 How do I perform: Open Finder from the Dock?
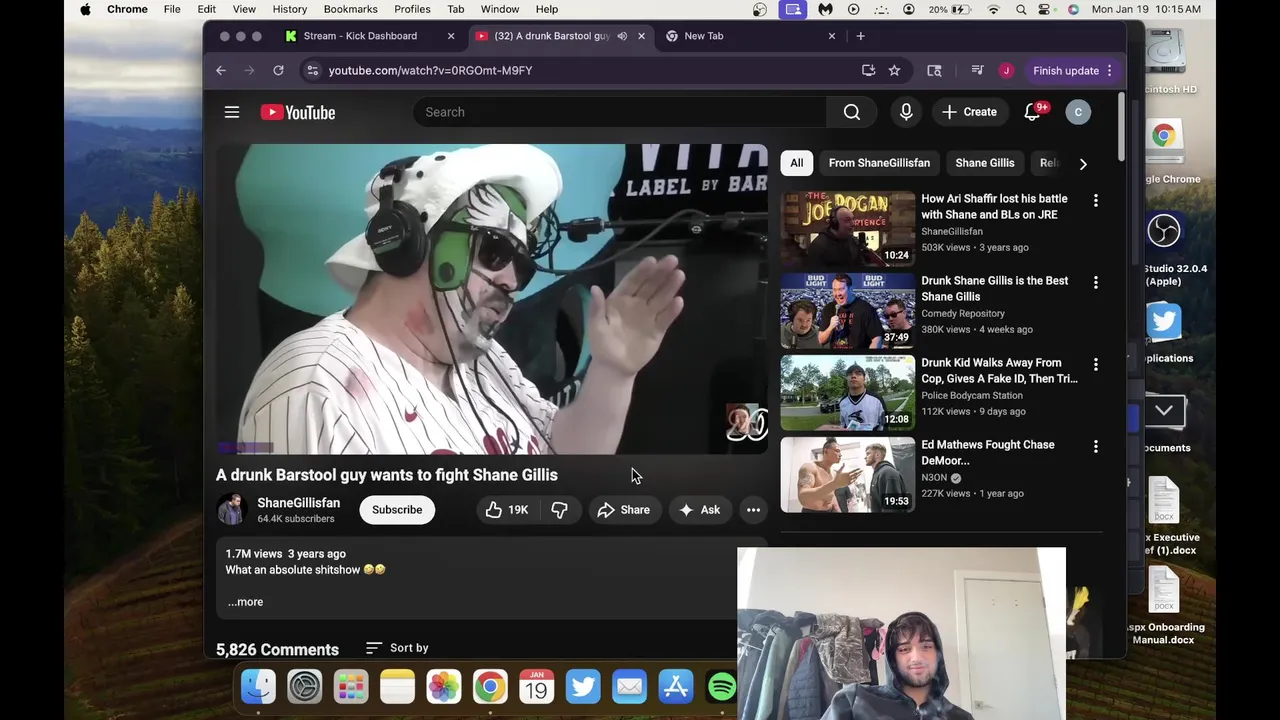(x=258, y=686)
